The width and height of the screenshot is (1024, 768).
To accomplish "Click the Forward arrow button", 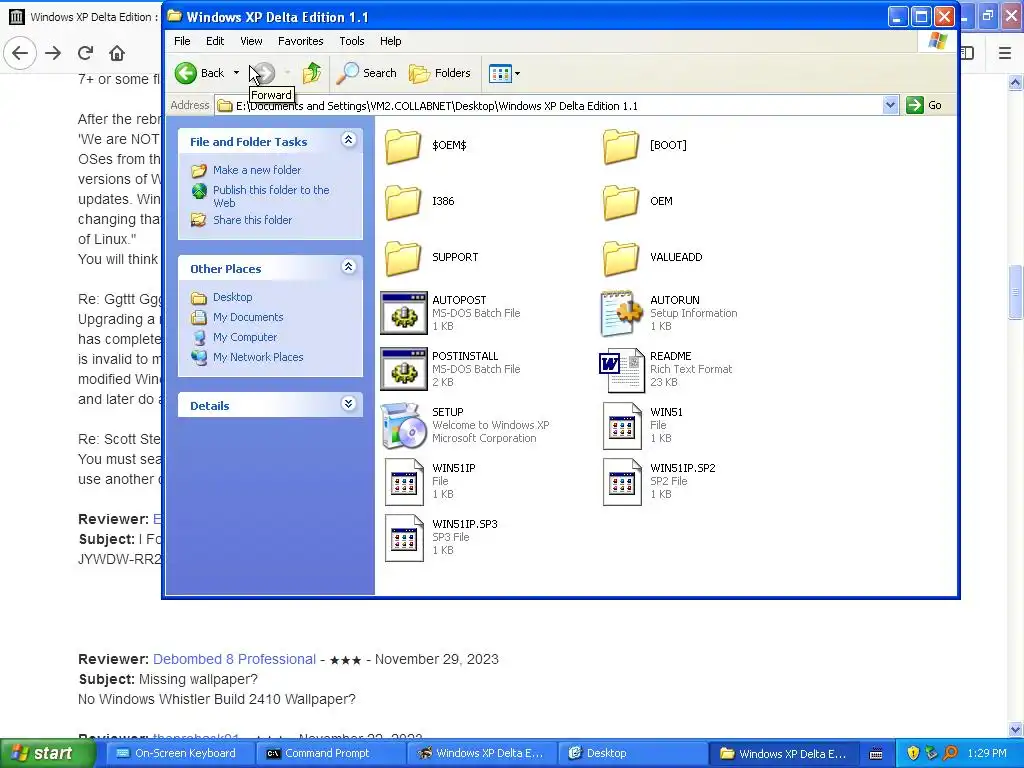I will [x=264, y=73].
